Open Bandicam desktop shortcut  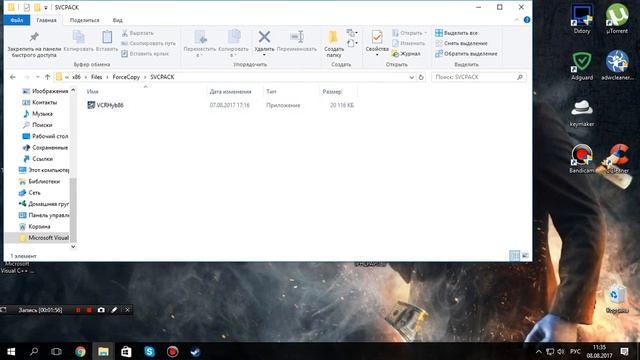click(x=582, y=159)
